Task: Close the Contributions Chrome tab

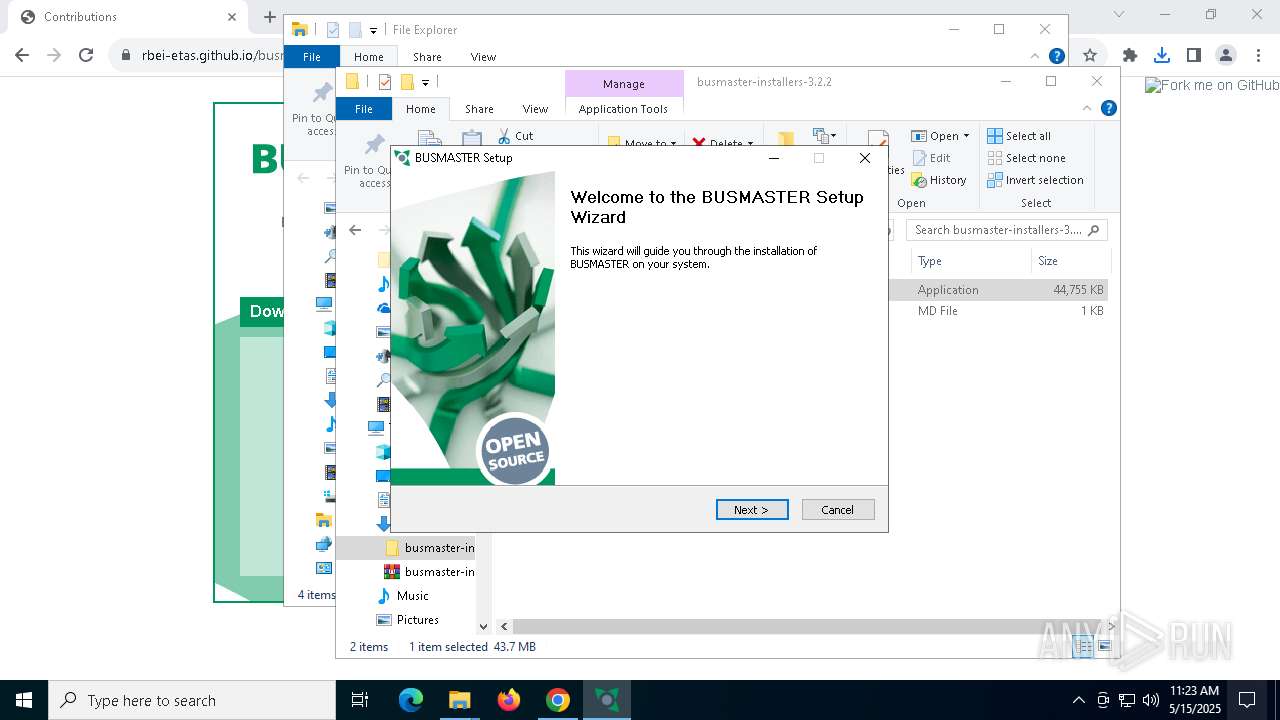Action: [232, 16]
